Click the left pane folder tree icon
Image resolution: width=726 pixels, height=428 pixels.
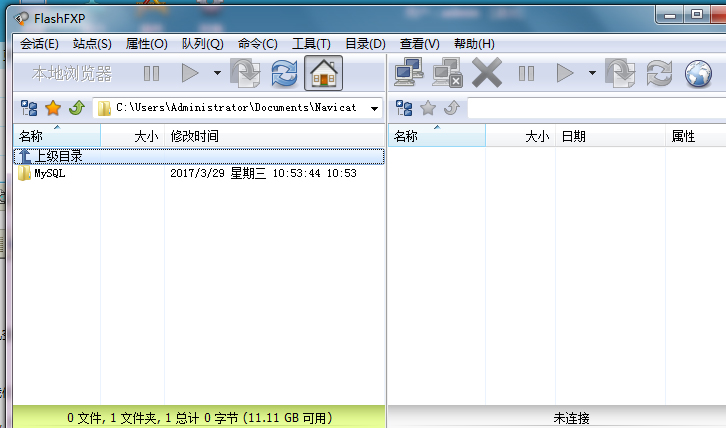pyautogui.click(x=29, y=108)
